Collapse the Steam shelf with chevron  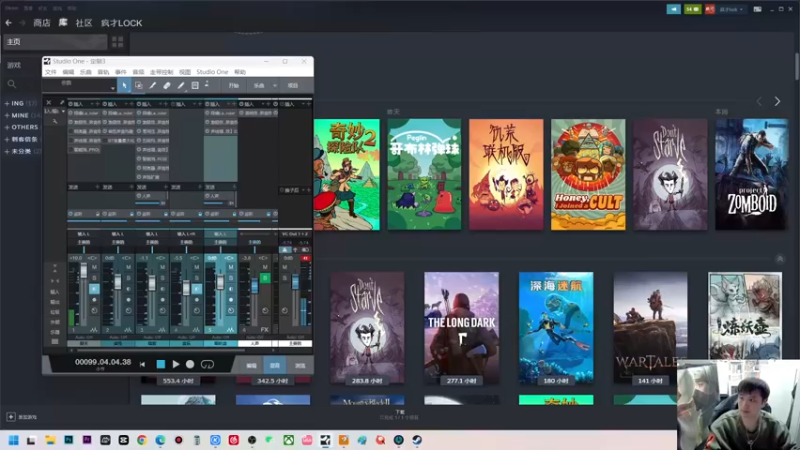780,259
